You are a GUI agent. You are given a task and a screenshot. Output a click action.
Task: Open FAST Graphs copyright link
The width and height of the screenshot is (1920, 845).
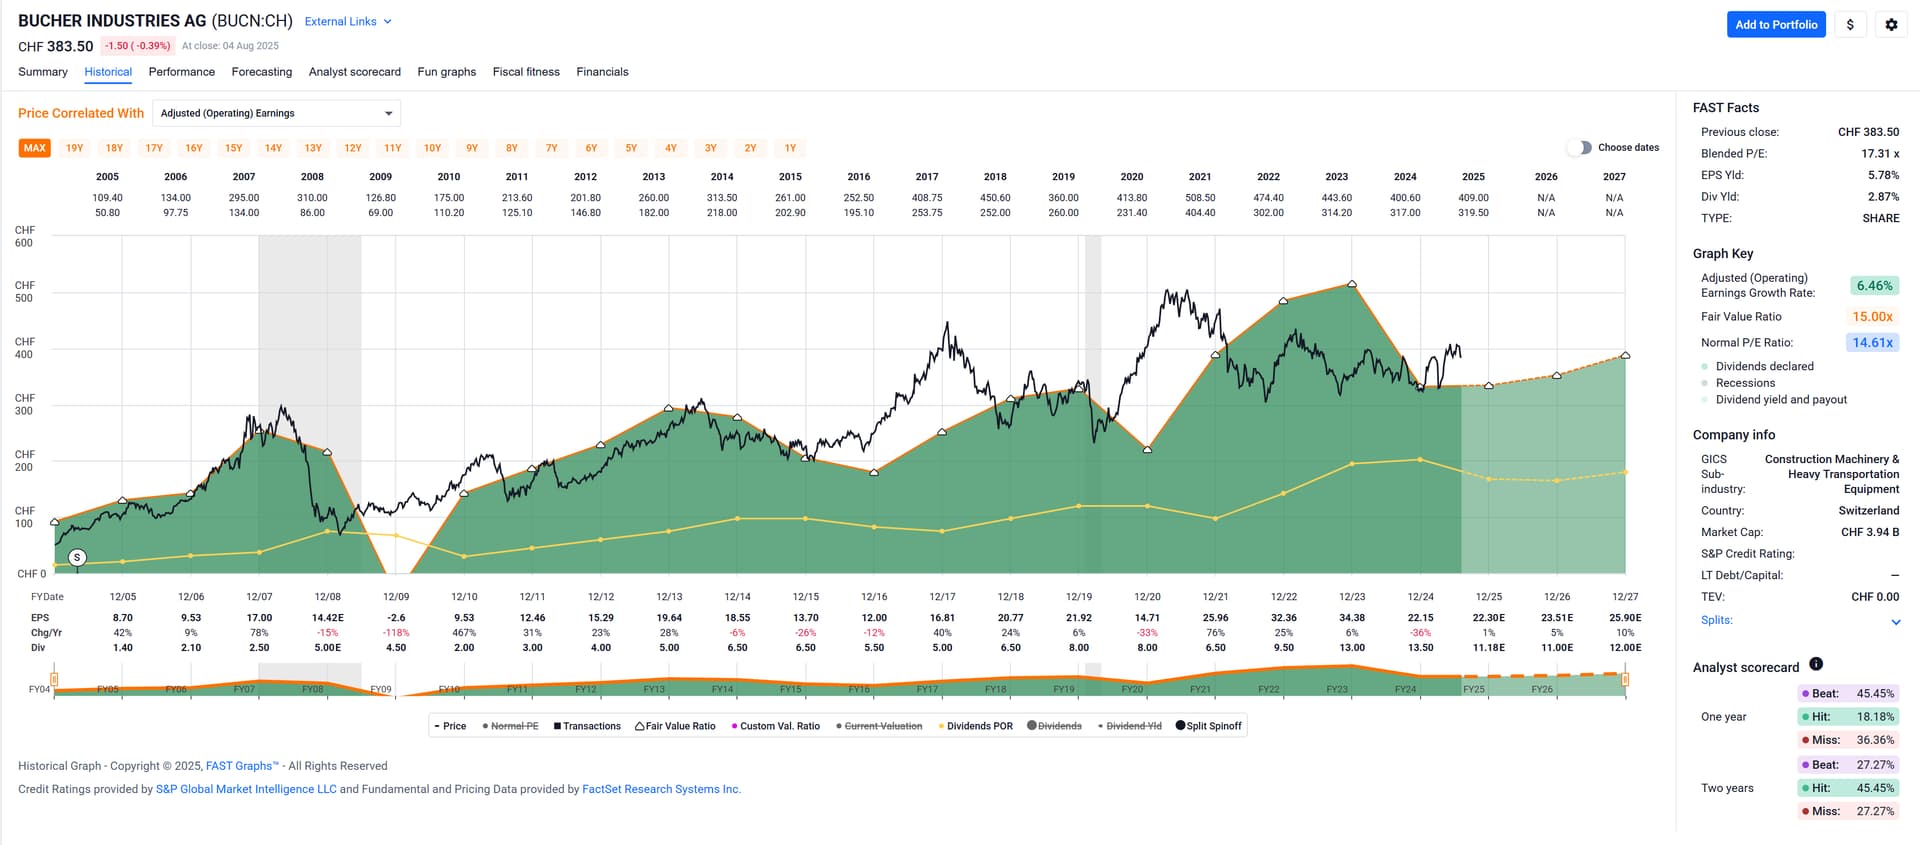tap(242, 766)
